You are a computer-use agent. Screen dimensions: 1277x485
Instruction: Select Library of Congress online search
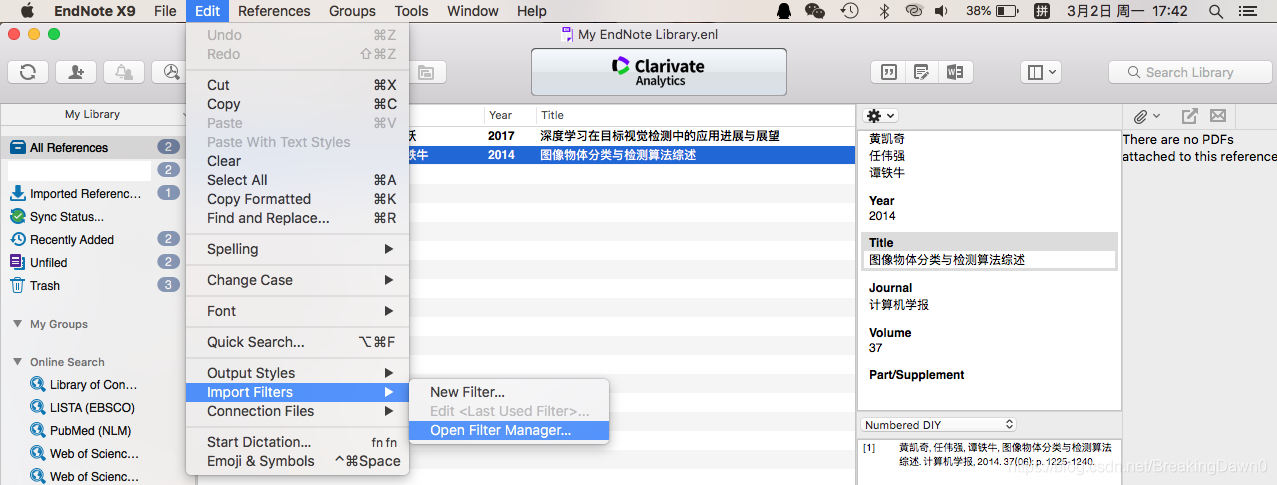pyautogui.click(x=92, y=384)
